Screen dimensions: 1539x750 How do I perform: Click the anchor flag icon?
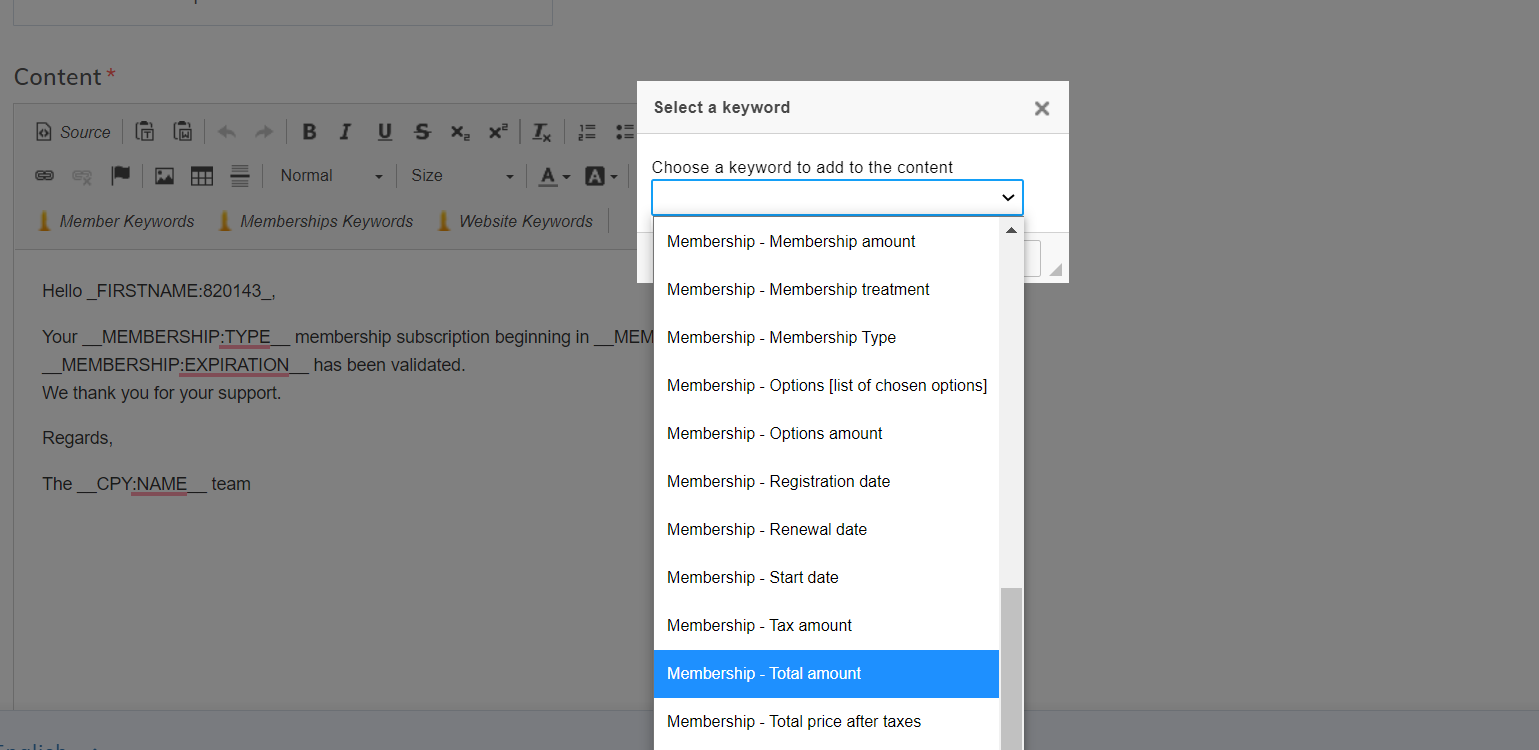pyautogui.click(x=121, y=176)
